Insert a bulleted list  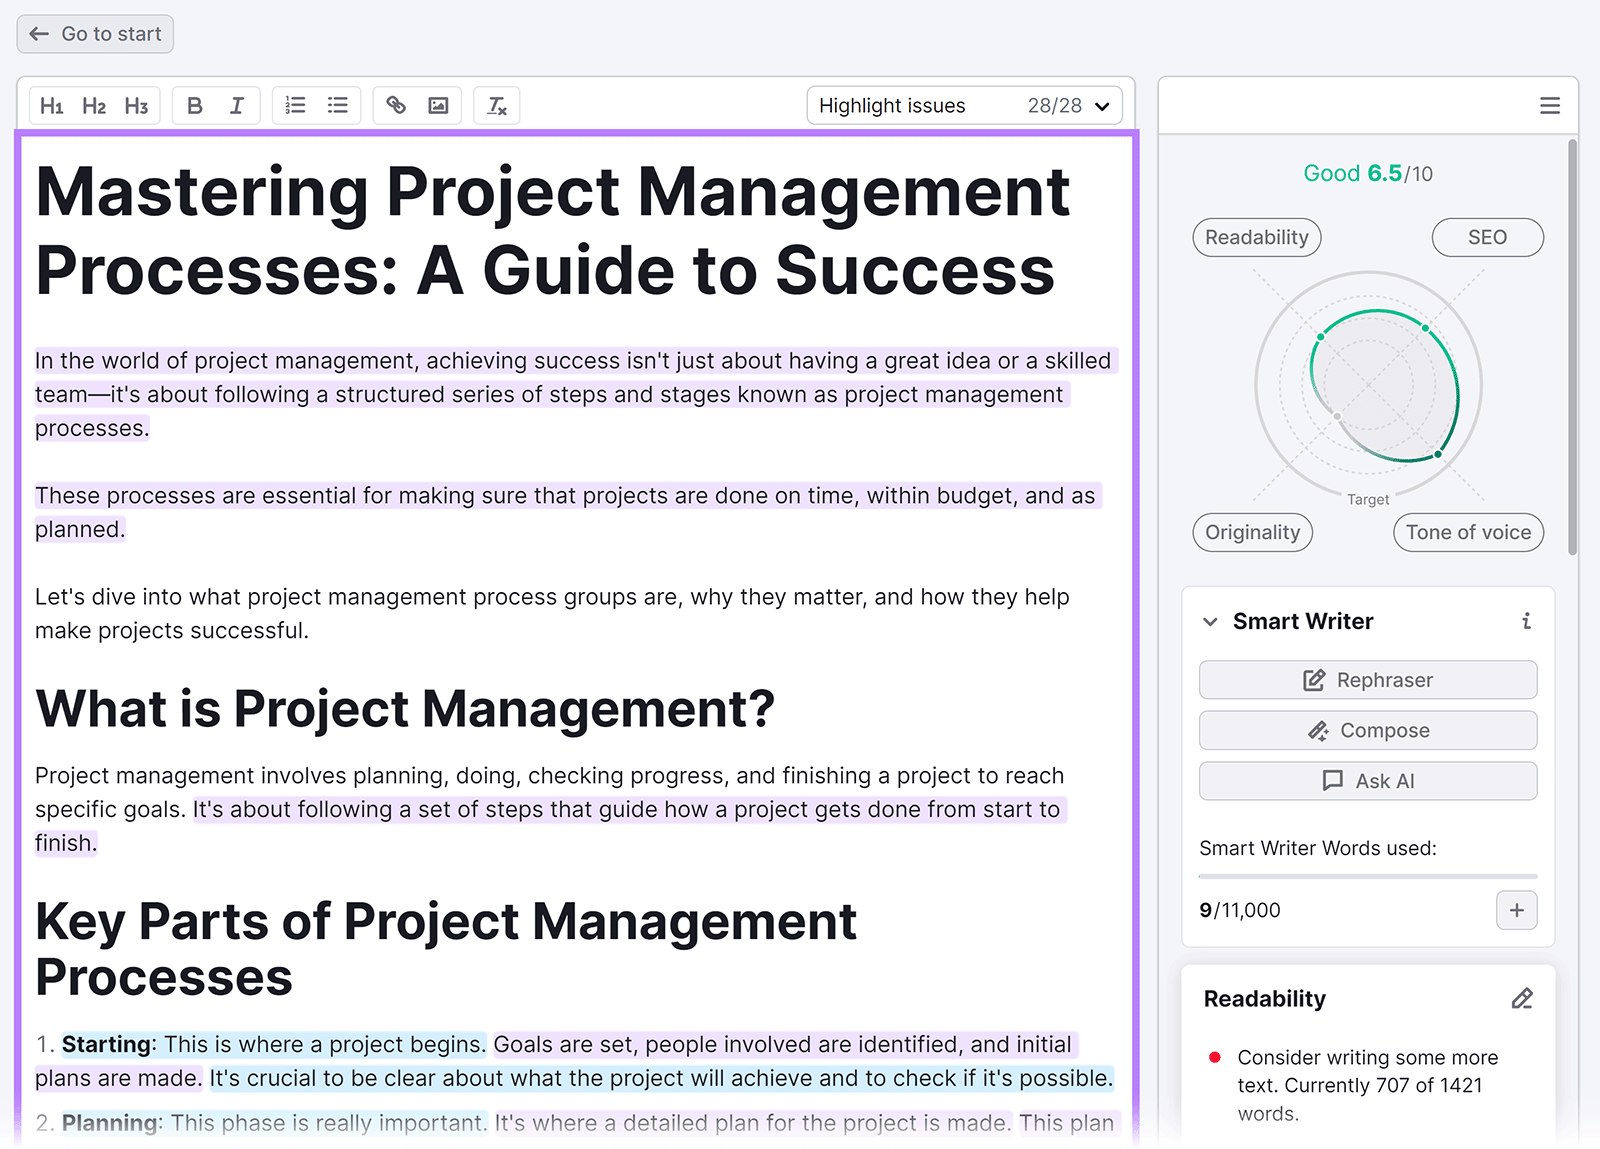point(338,106)
